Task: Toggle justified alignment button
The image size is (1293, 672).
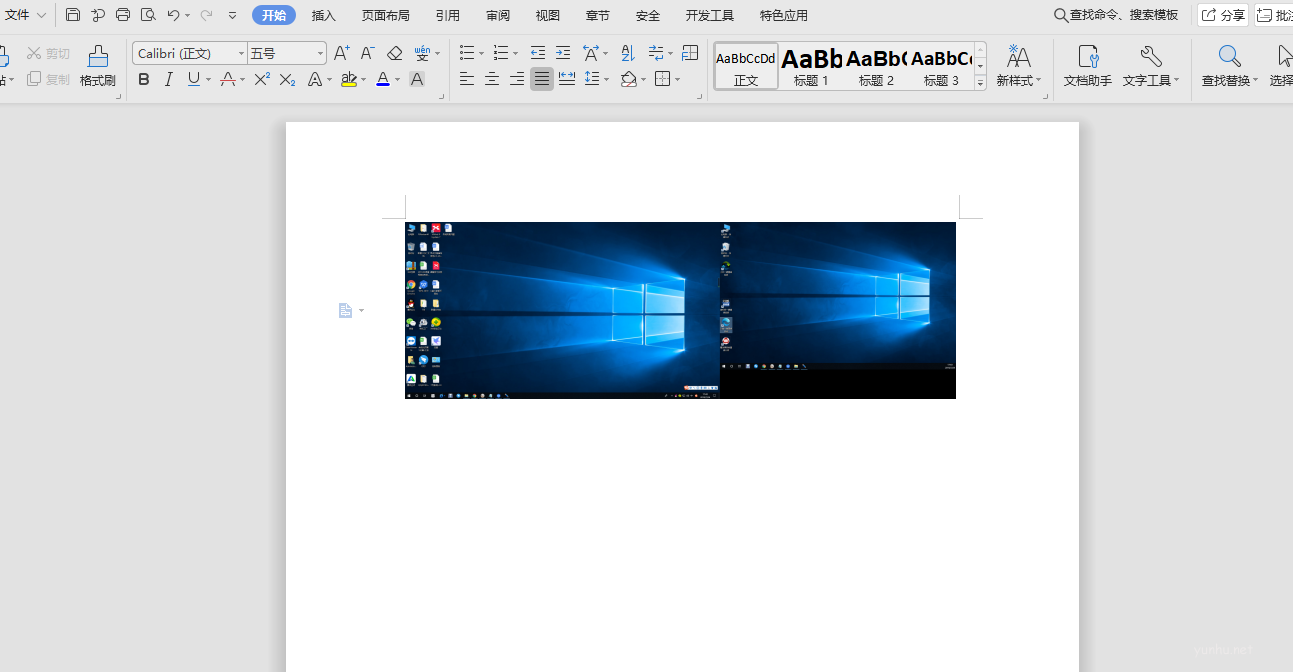Action: (542, 79)
